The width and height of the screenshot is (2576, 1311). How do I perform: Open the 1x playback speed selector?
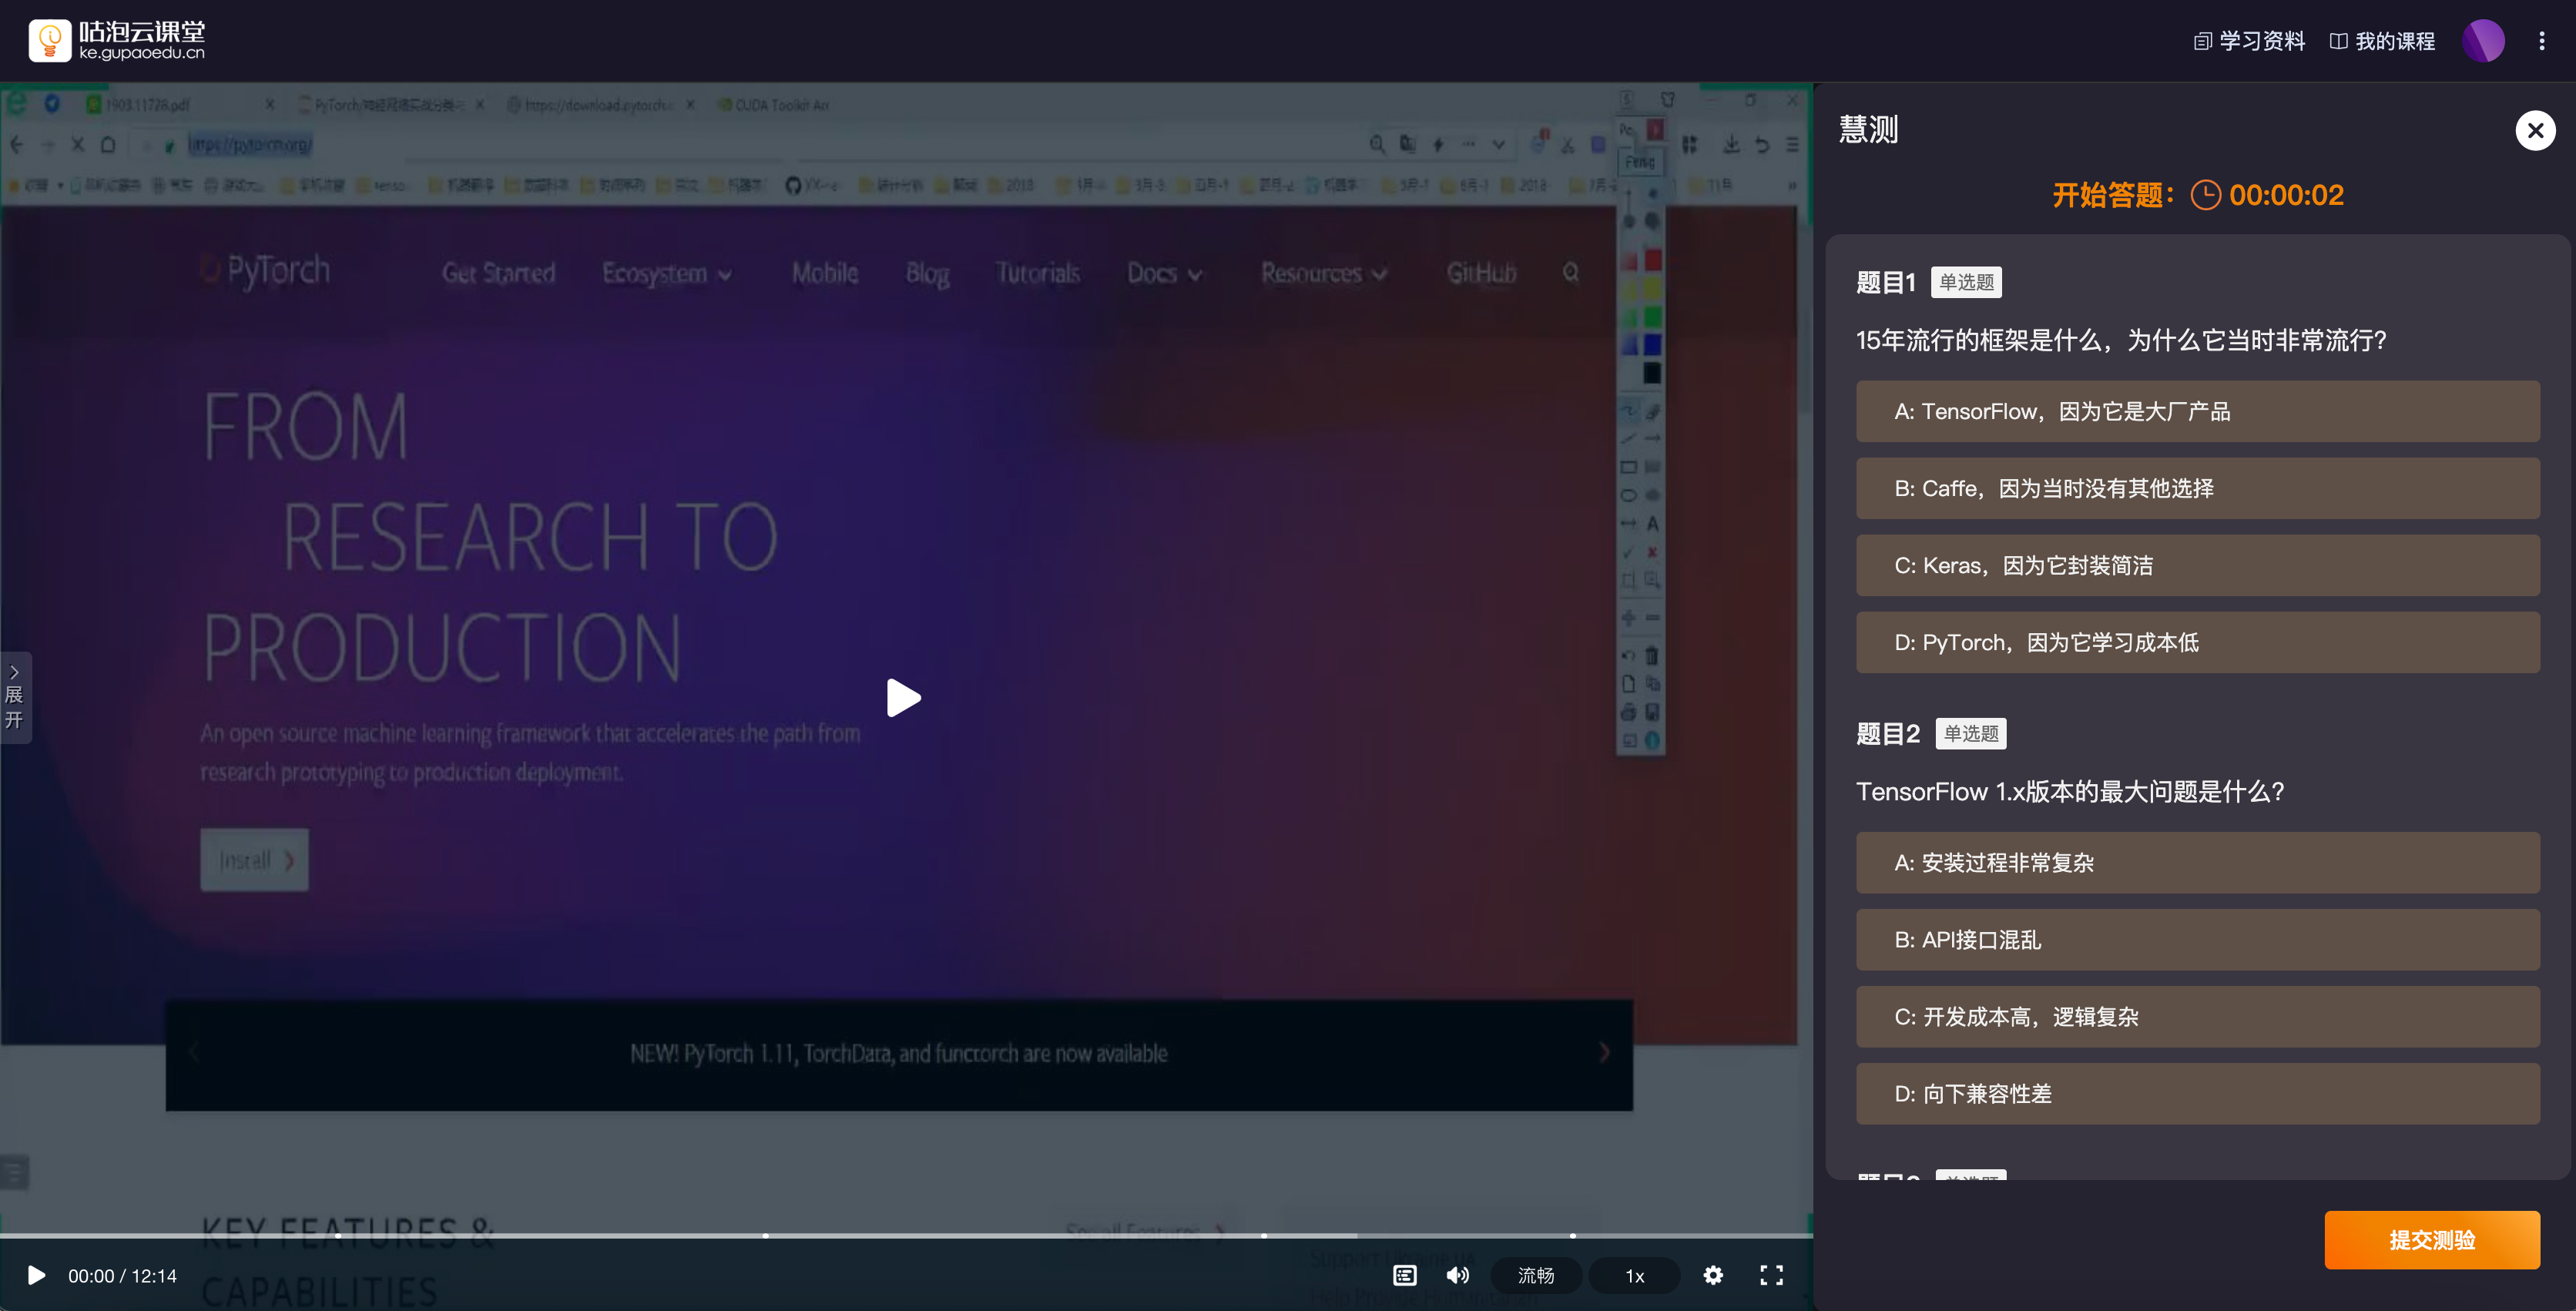click(1634, 1275)
